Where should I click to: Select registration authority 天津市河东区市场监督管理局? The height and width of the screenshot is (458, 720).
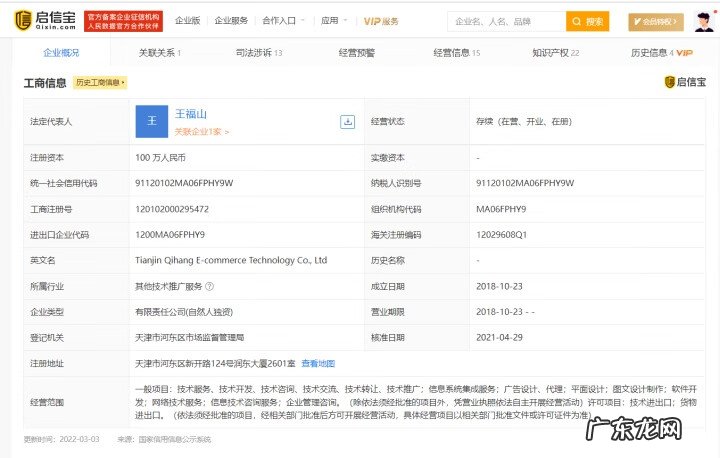(x=189, y=338)
